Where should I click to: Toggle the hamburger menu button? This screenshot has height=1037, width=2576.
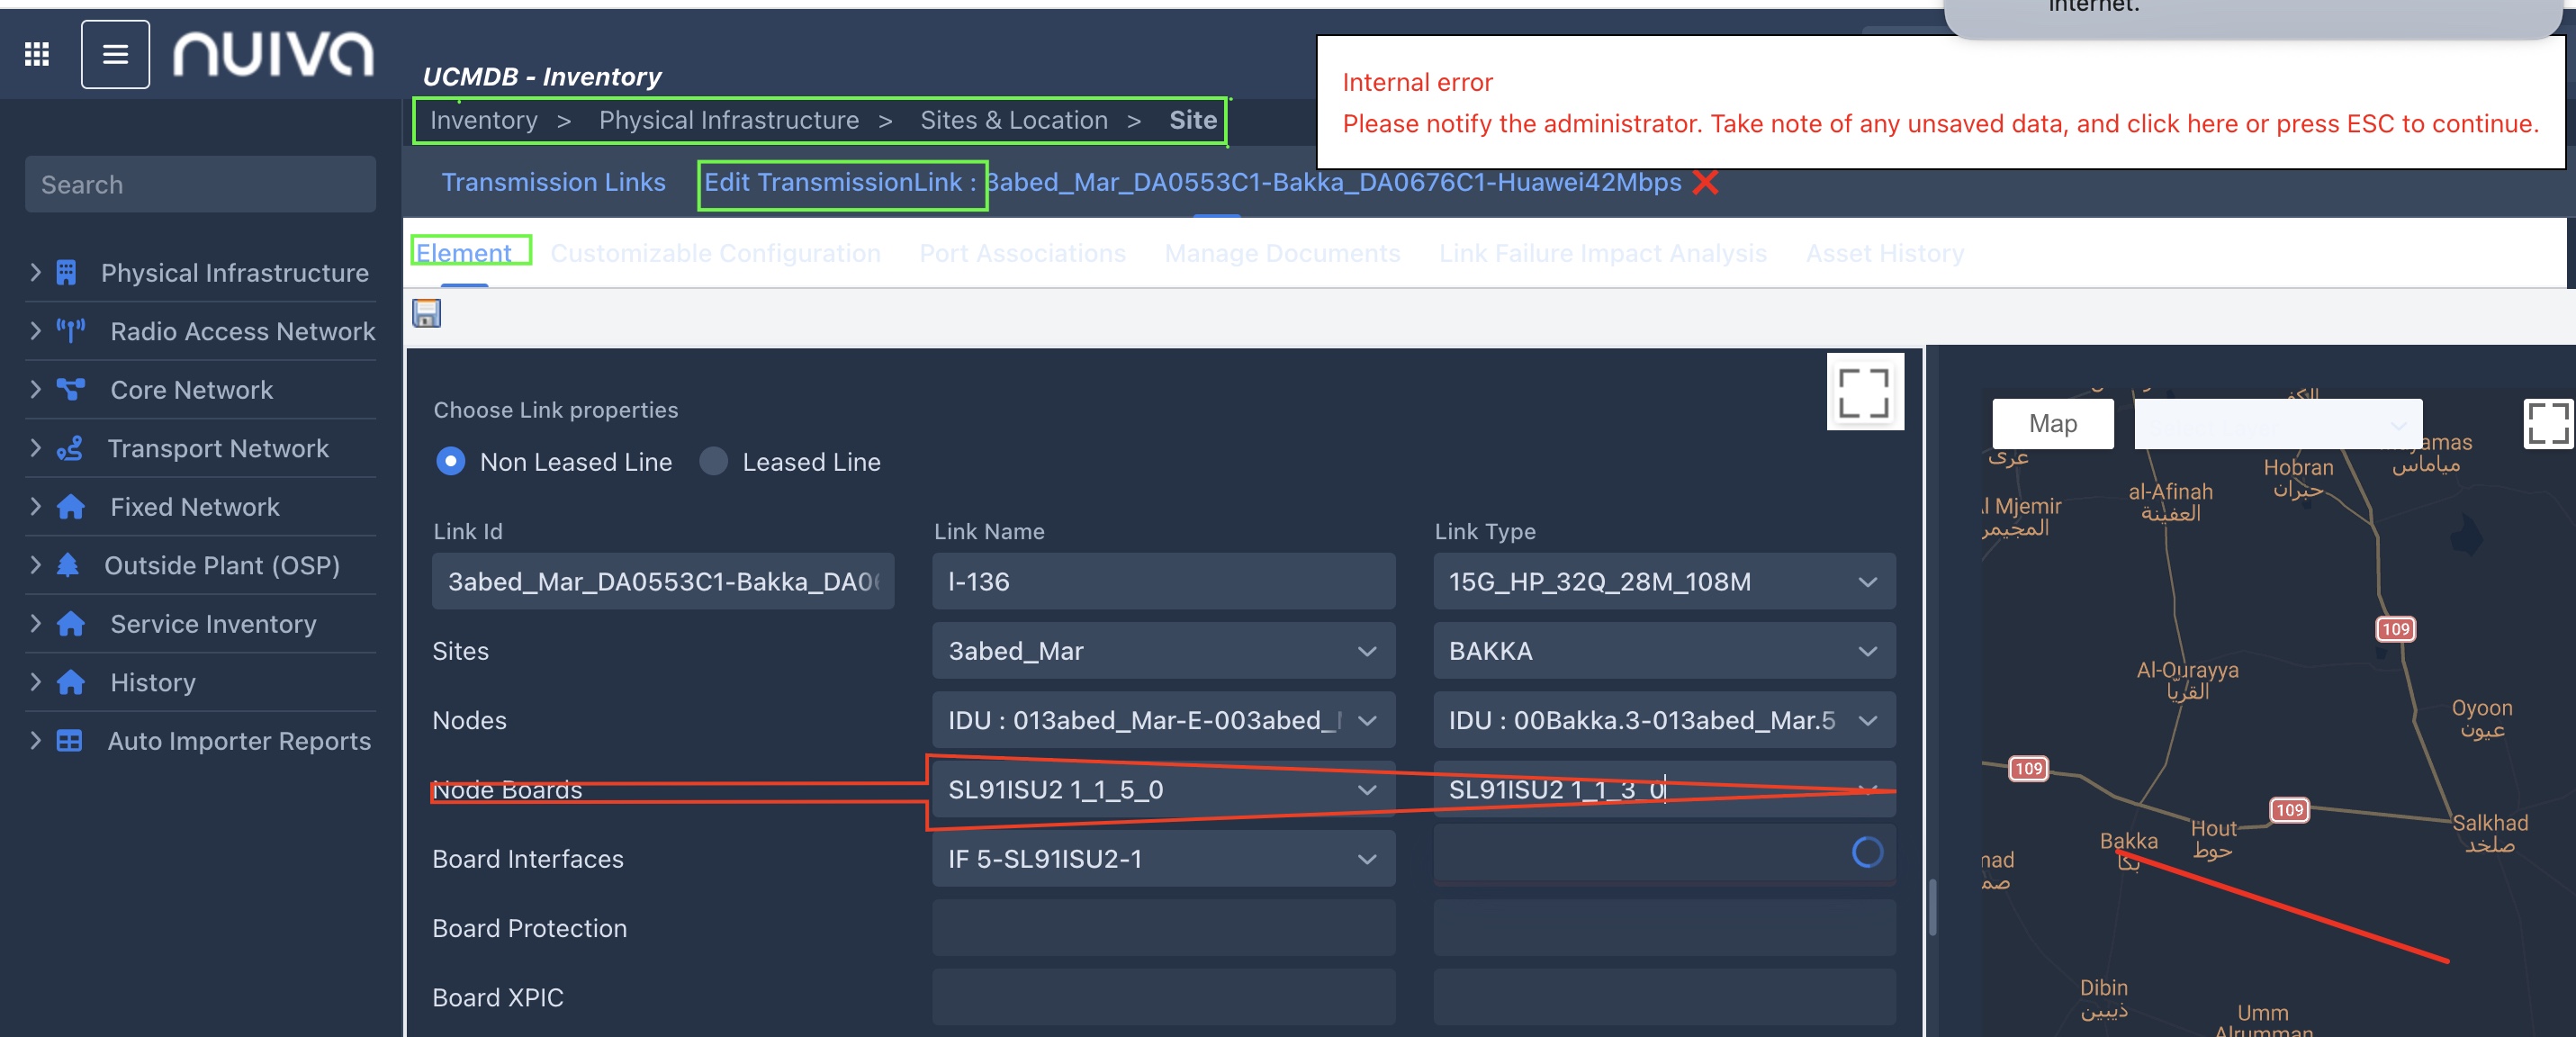(x=115, y=54)
